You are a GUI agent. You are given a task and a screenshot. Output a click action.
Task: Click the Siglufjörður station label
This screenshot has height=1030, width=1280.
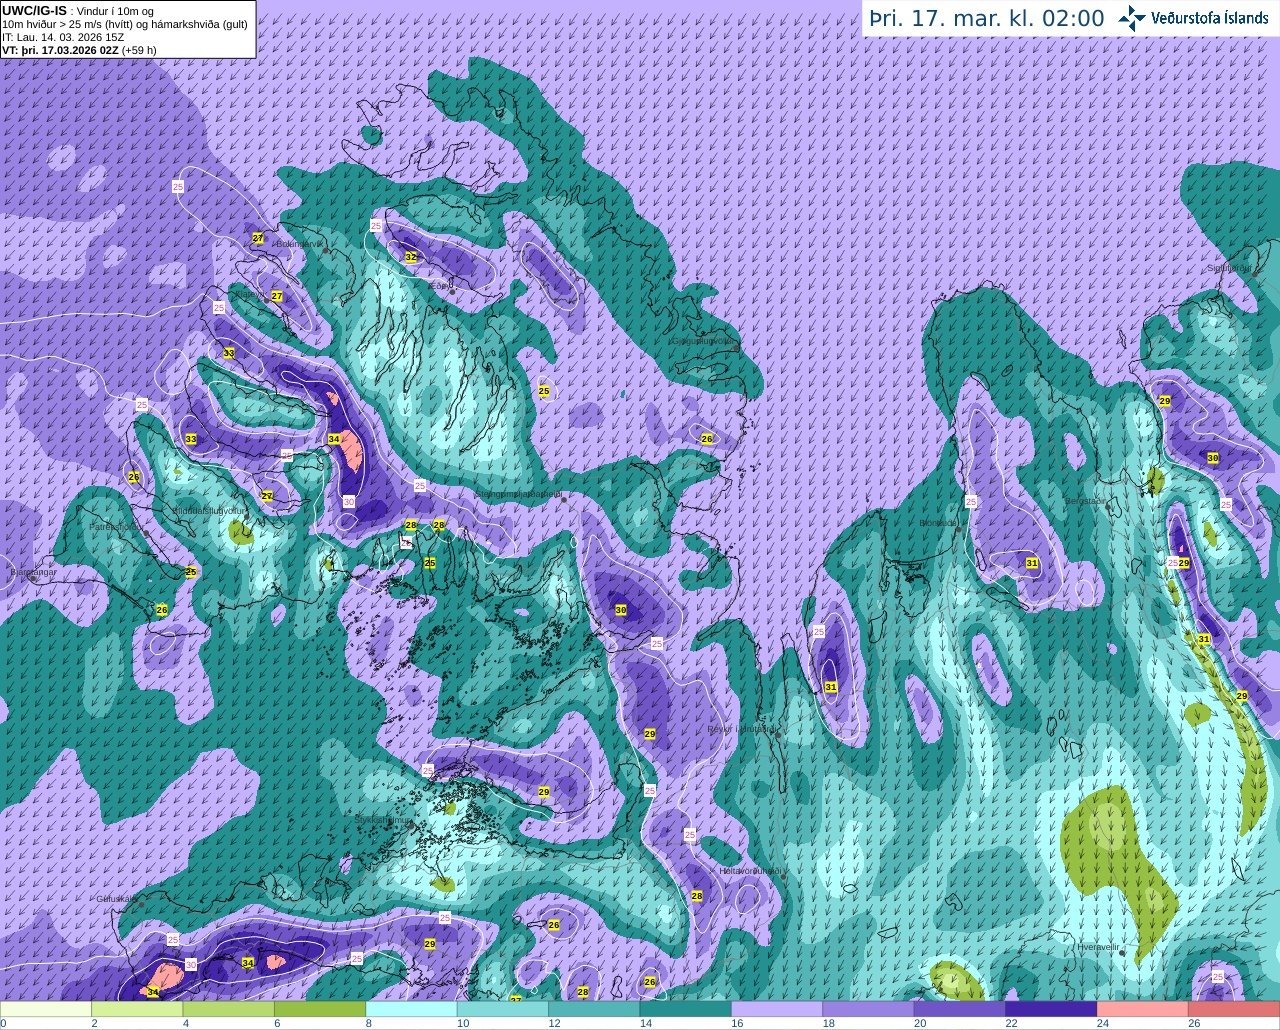pyautogui.click(x=1230, y=268)
